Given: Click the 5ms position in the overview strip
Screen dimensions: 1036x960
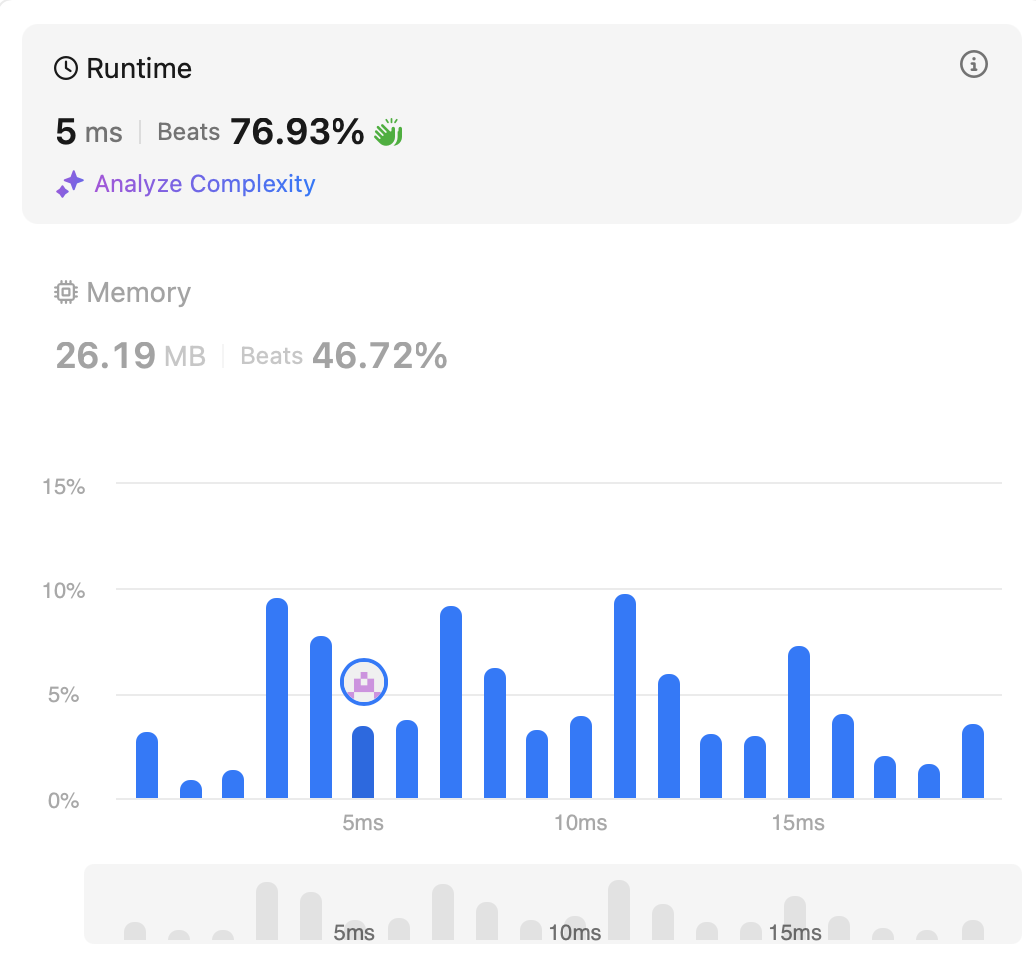Looking at the screenshot, I should pos(354,932).
